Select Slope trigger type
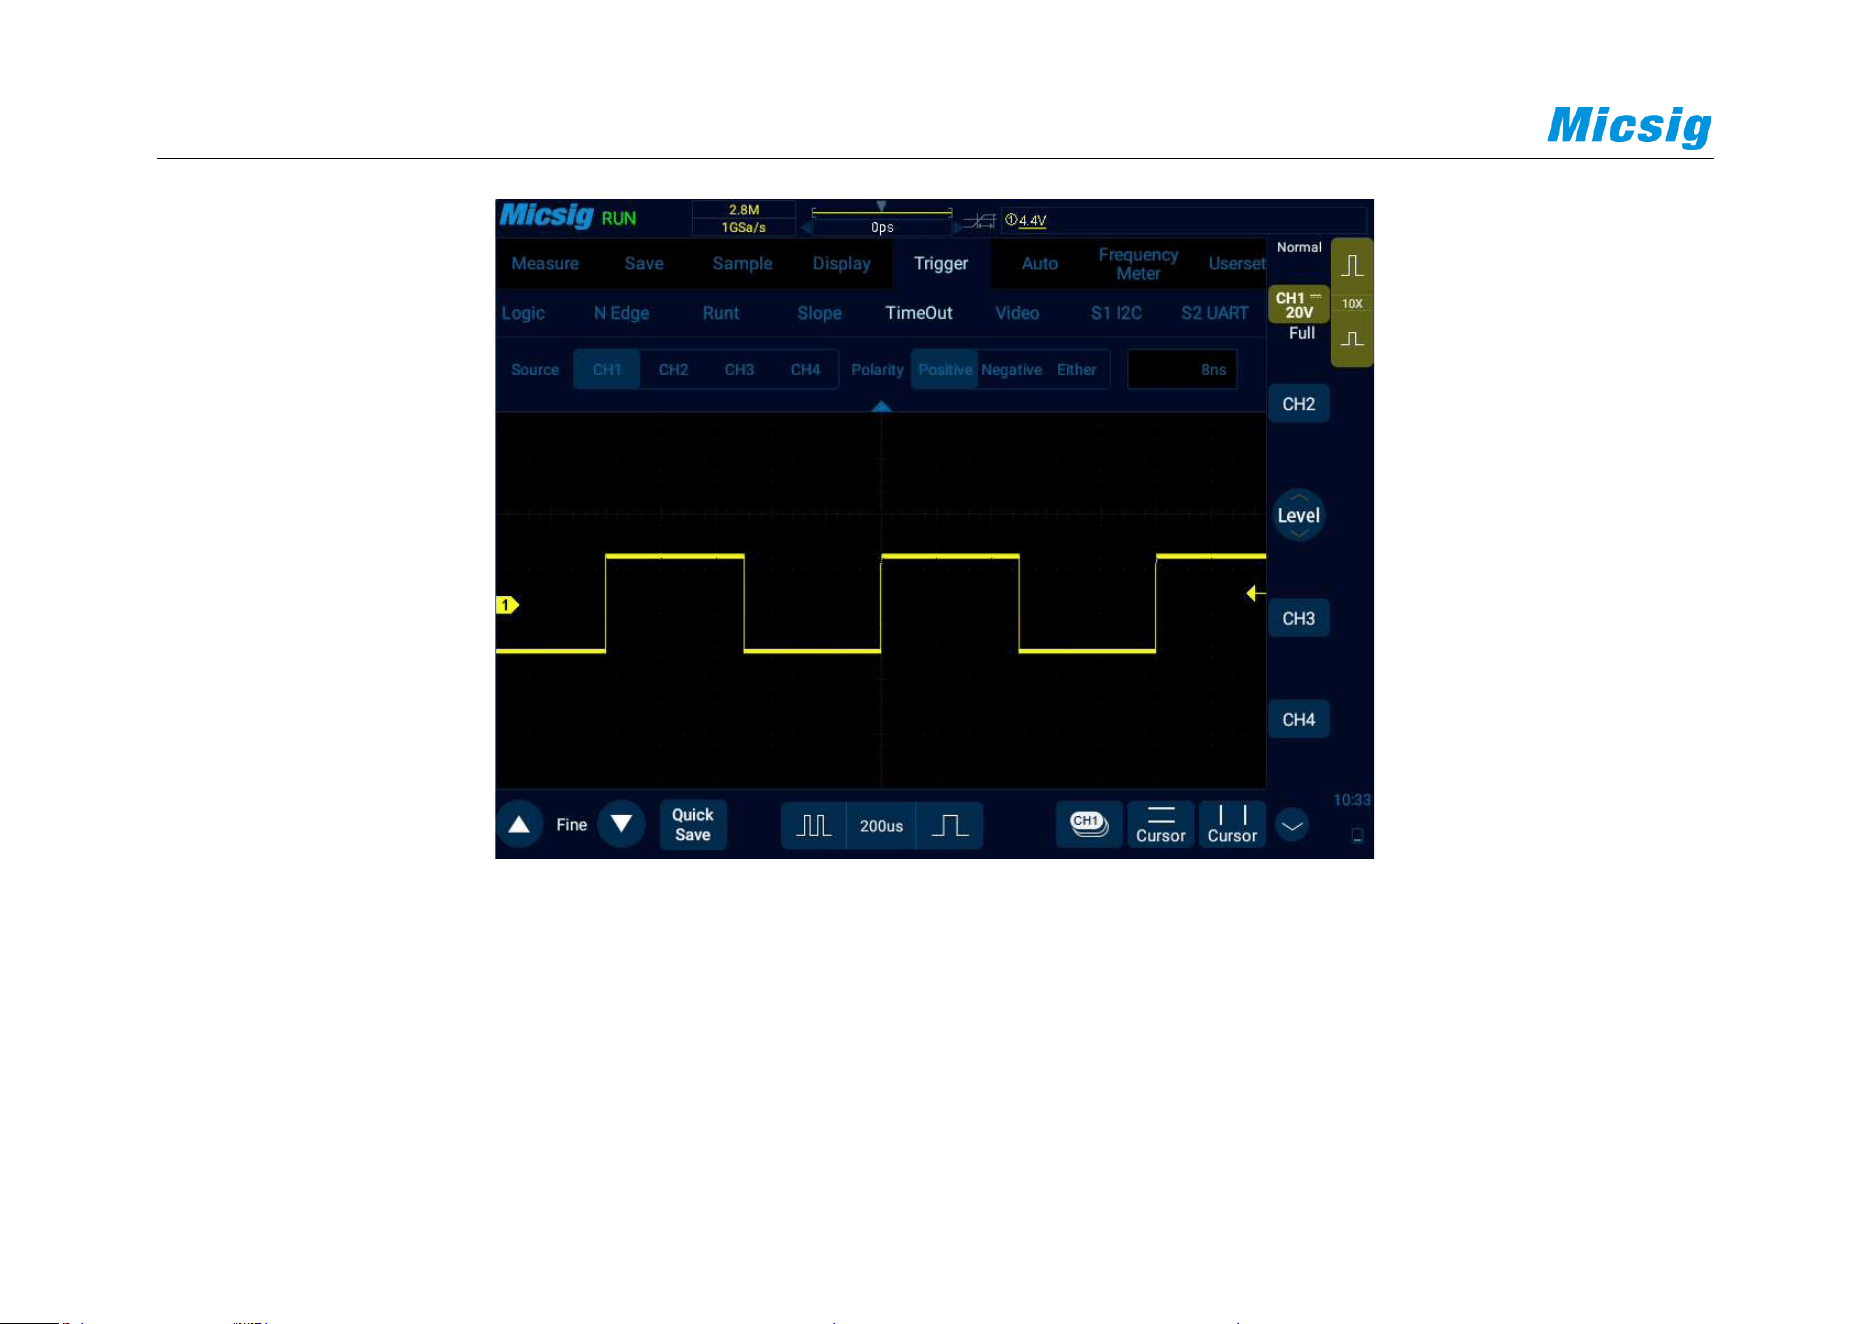 [x=819, y=313]
